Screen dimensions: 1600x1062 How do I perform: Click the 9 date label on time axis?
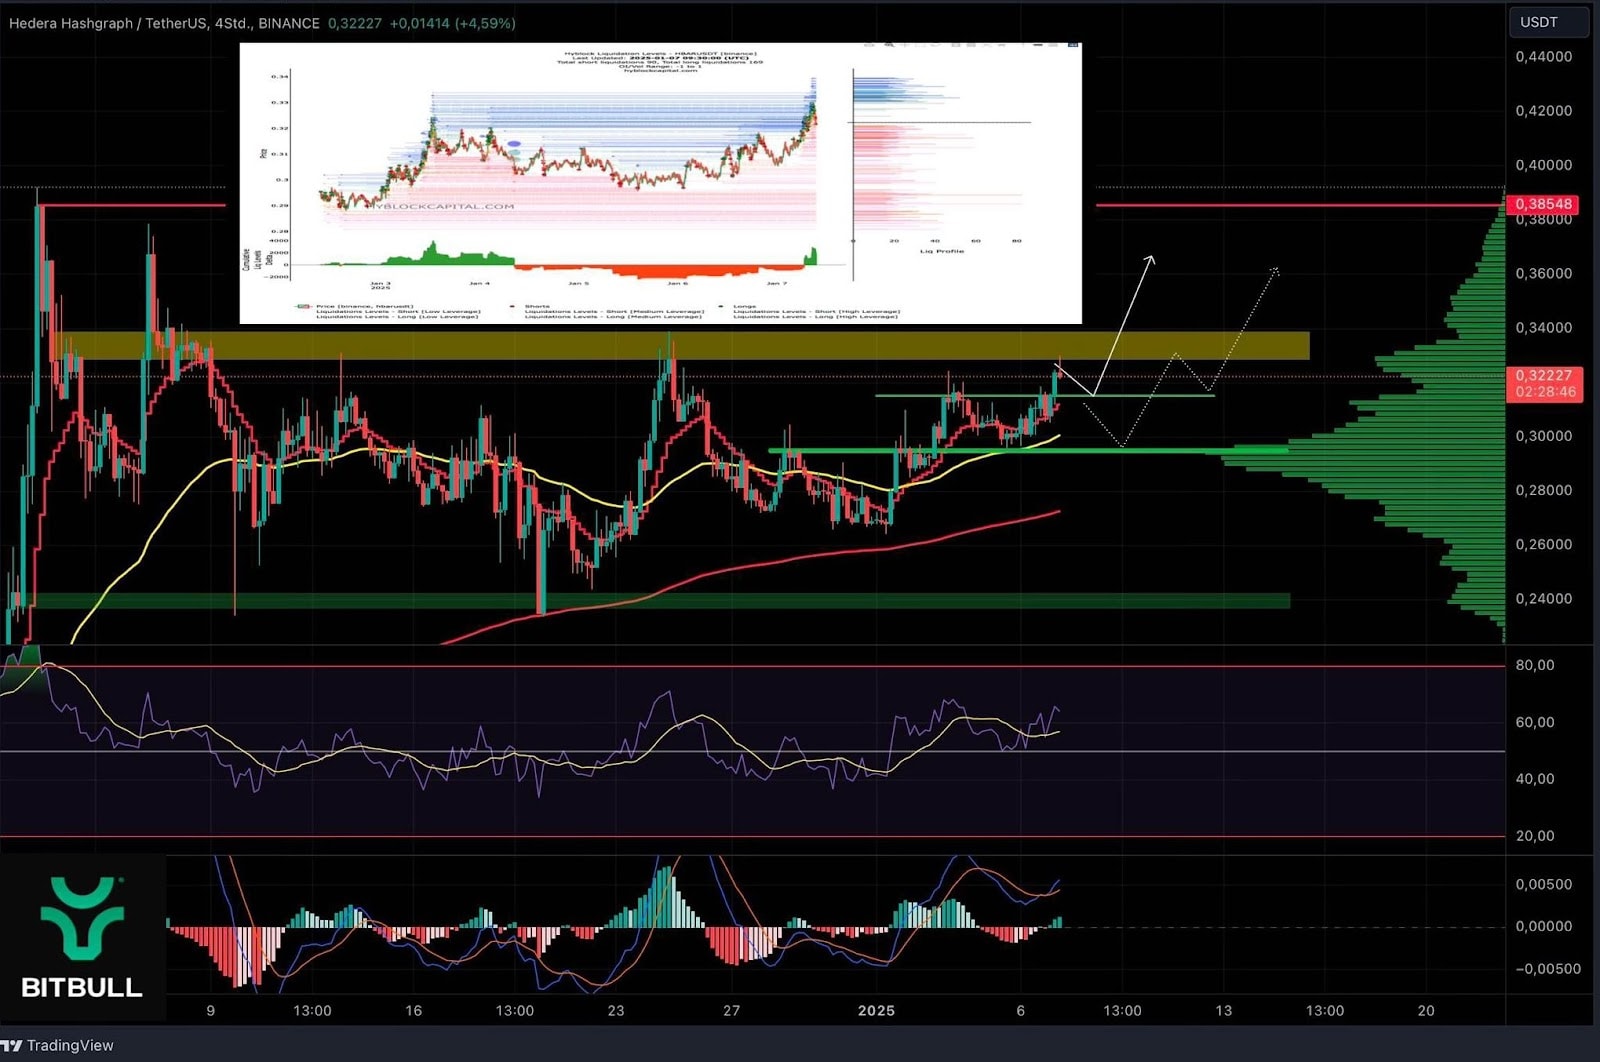pyautogui.click(x=210, y=1011)
